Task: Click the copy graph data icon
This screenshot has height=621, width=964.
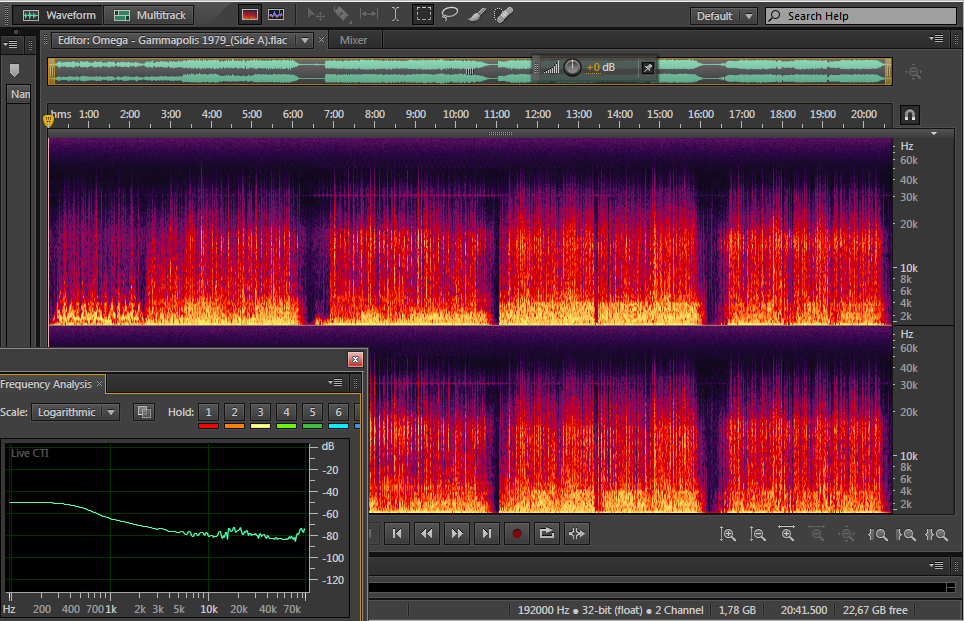Action: point(144,412)
